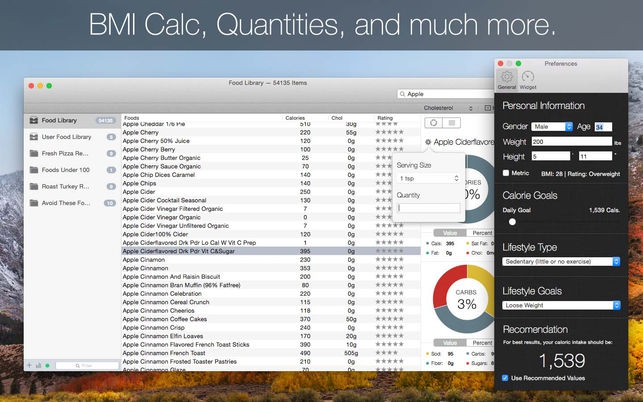Open the Lifestyle Type dropdown
This screenshot has height=402, width=643.
point(561,261)
